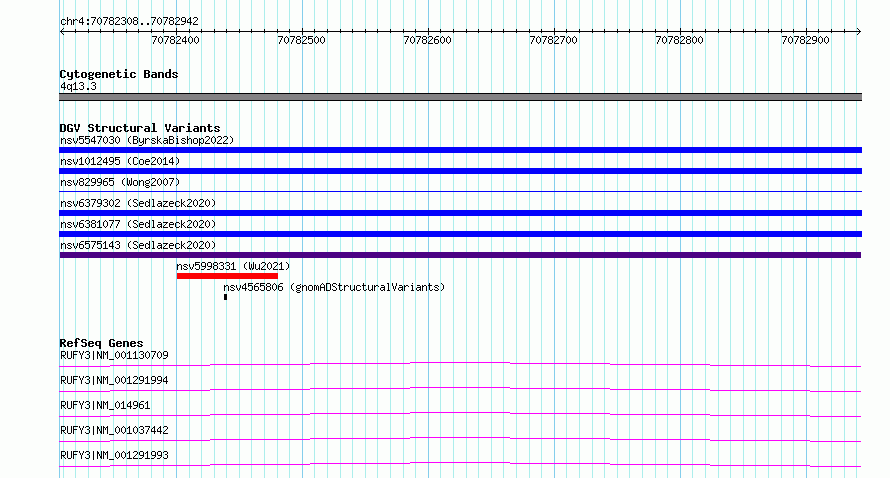Open nsv4565806 (gnomADStructuralVariants) label
890x478 pixels.
[334, 287]
